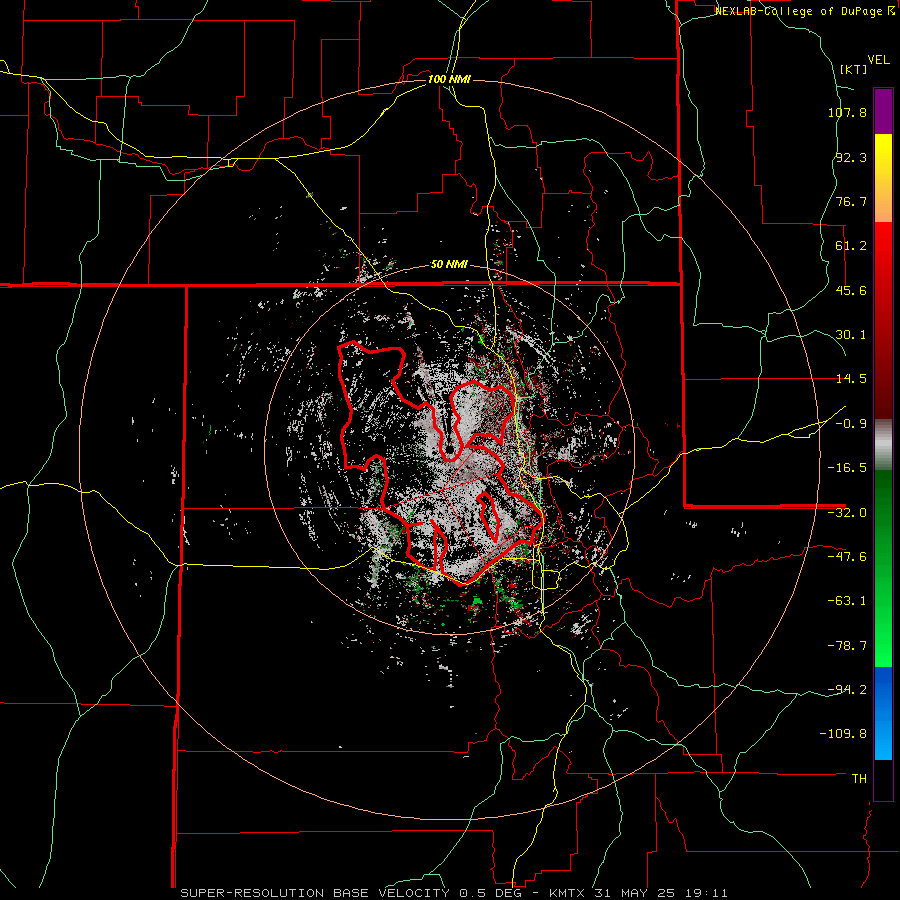Pick the gray near-zero segment of the color bar
This screenshot has height=900, width=900.
pyautogui.click(x=883, y=444)
